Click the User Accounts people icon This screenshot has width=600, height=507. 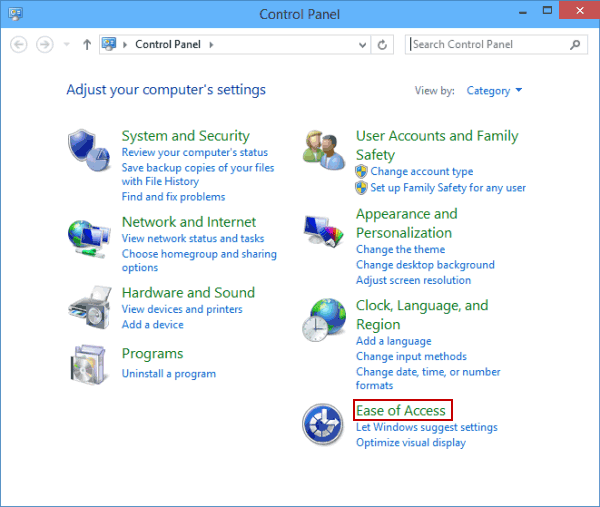click(x=324, y=150)
